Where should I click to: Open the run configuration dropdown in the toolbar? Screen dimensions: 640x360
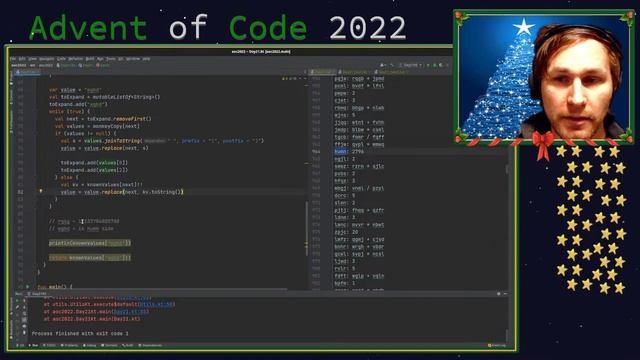(410, 65)
